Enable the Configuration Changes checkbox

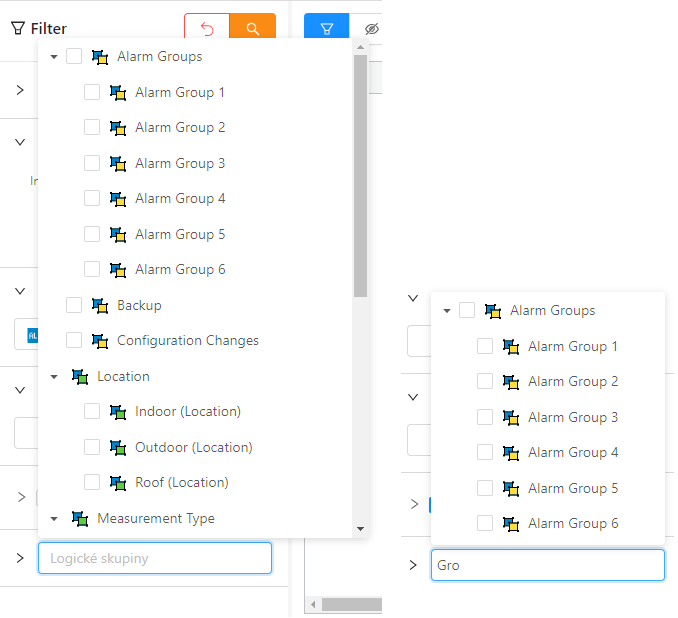pyautogui.click(x=74, y=341)
